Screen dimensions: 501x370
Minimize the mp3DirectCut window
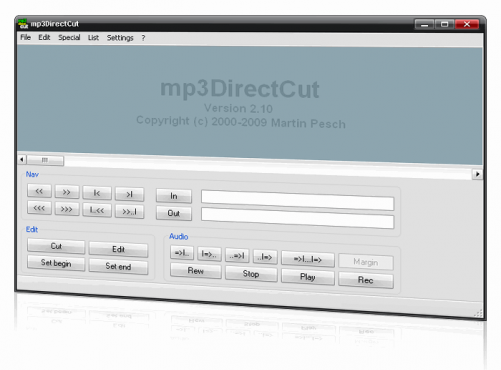424,24
